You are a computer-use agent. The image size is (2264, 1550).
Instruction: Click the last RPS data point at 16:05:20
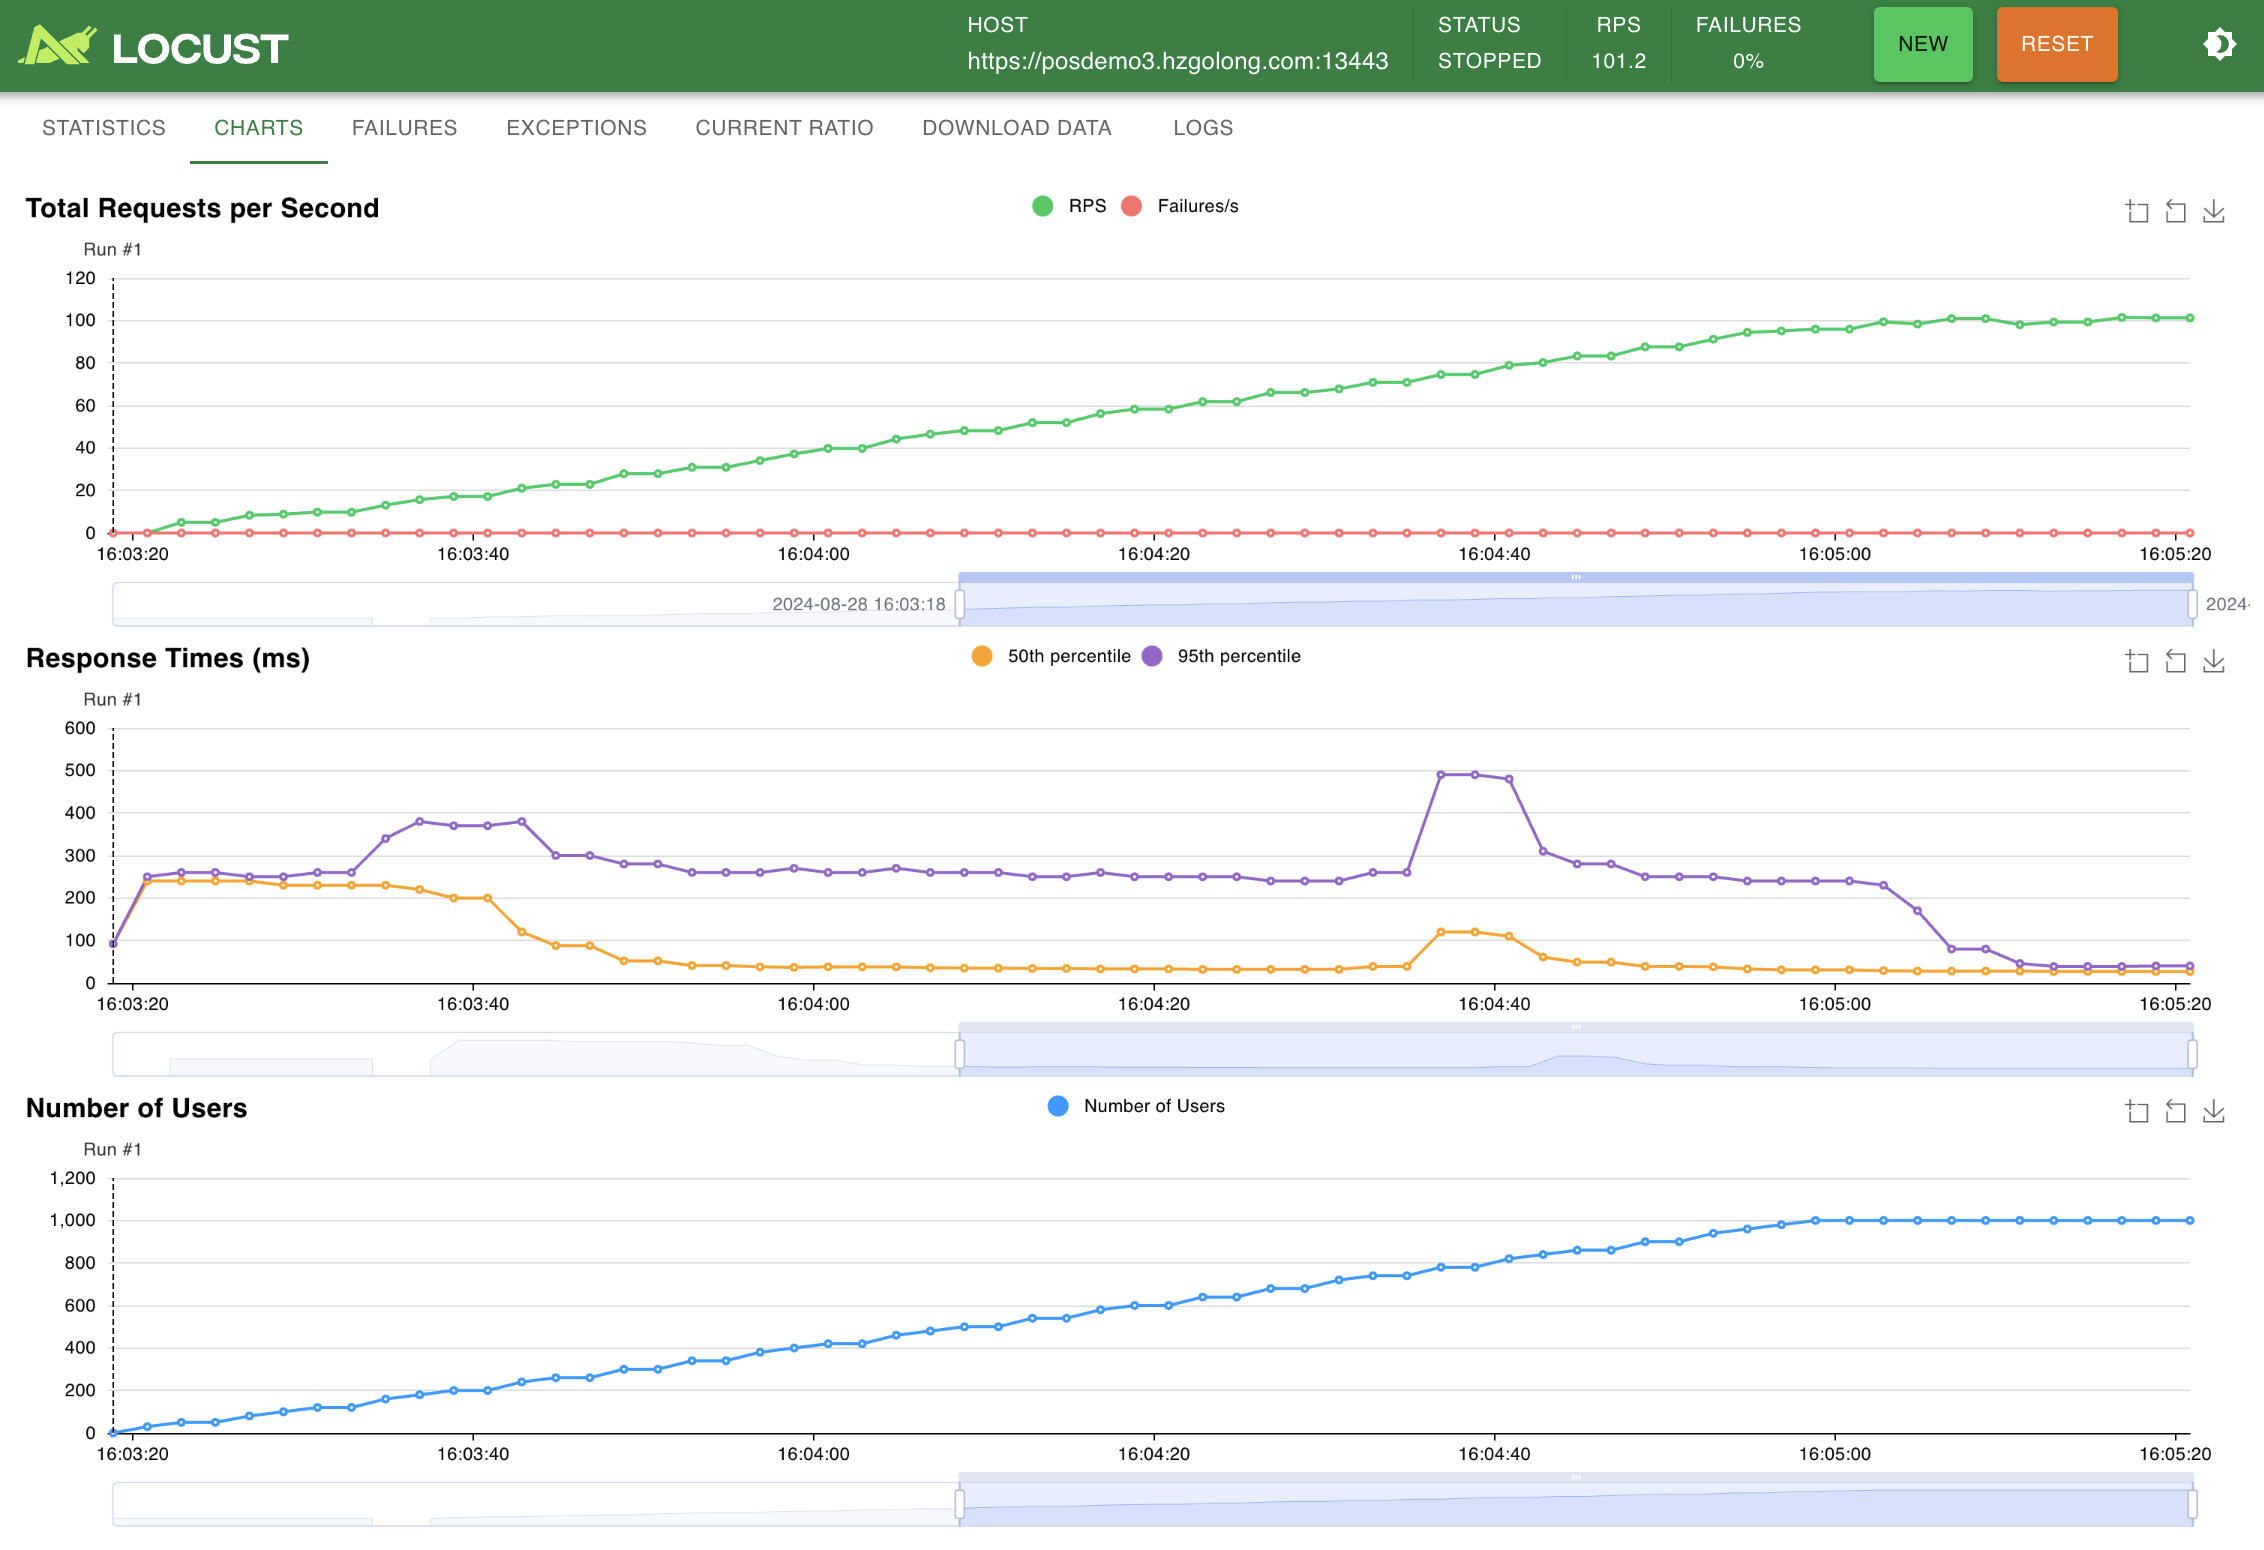(x=2190, y=318)
